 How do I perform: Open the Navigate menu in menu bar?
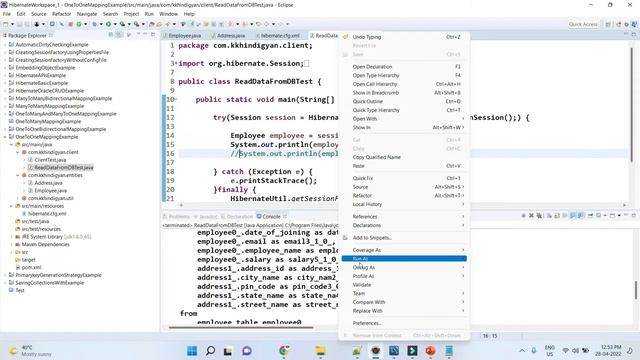click(x=87, y=14)
